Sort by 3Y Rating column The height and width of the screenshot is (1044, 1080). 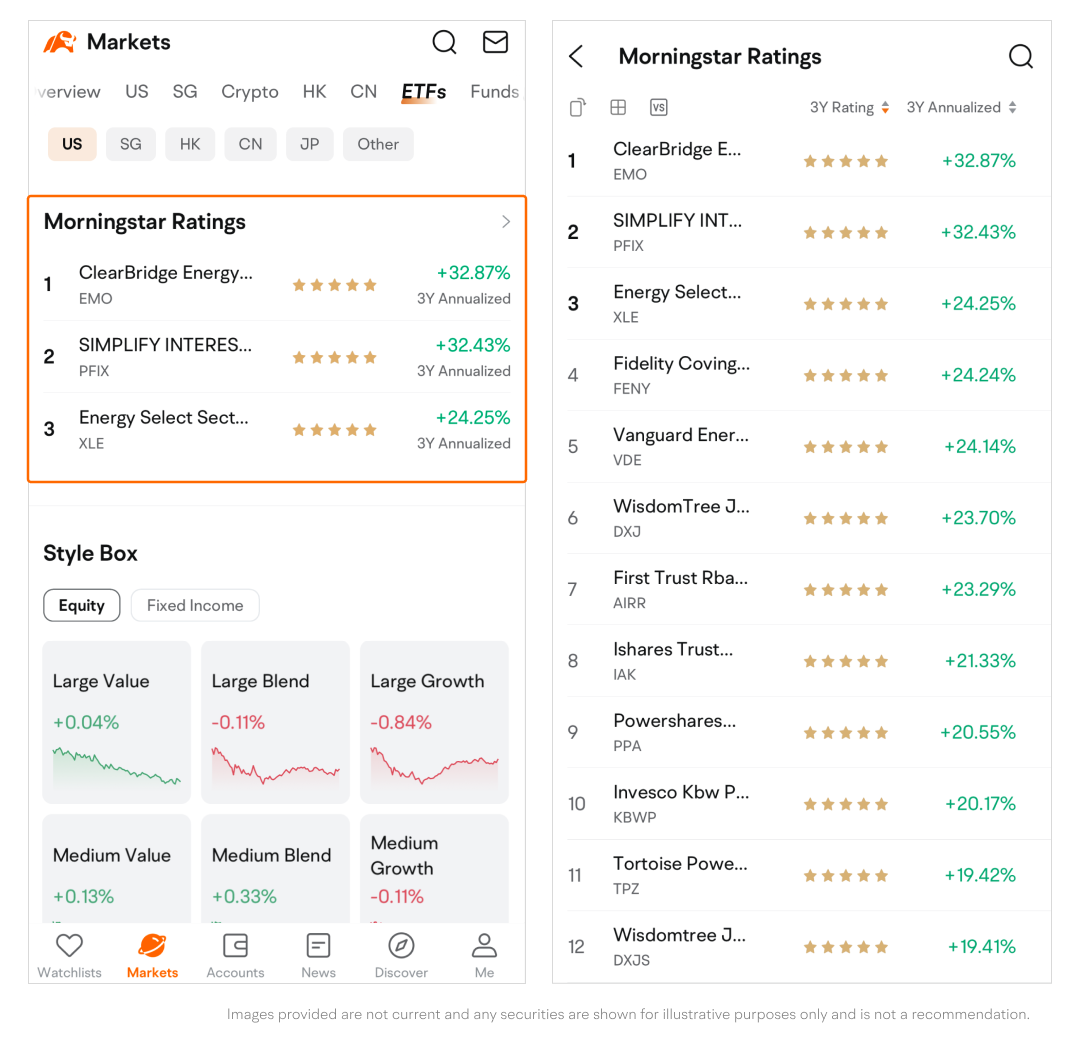[849, 108]
